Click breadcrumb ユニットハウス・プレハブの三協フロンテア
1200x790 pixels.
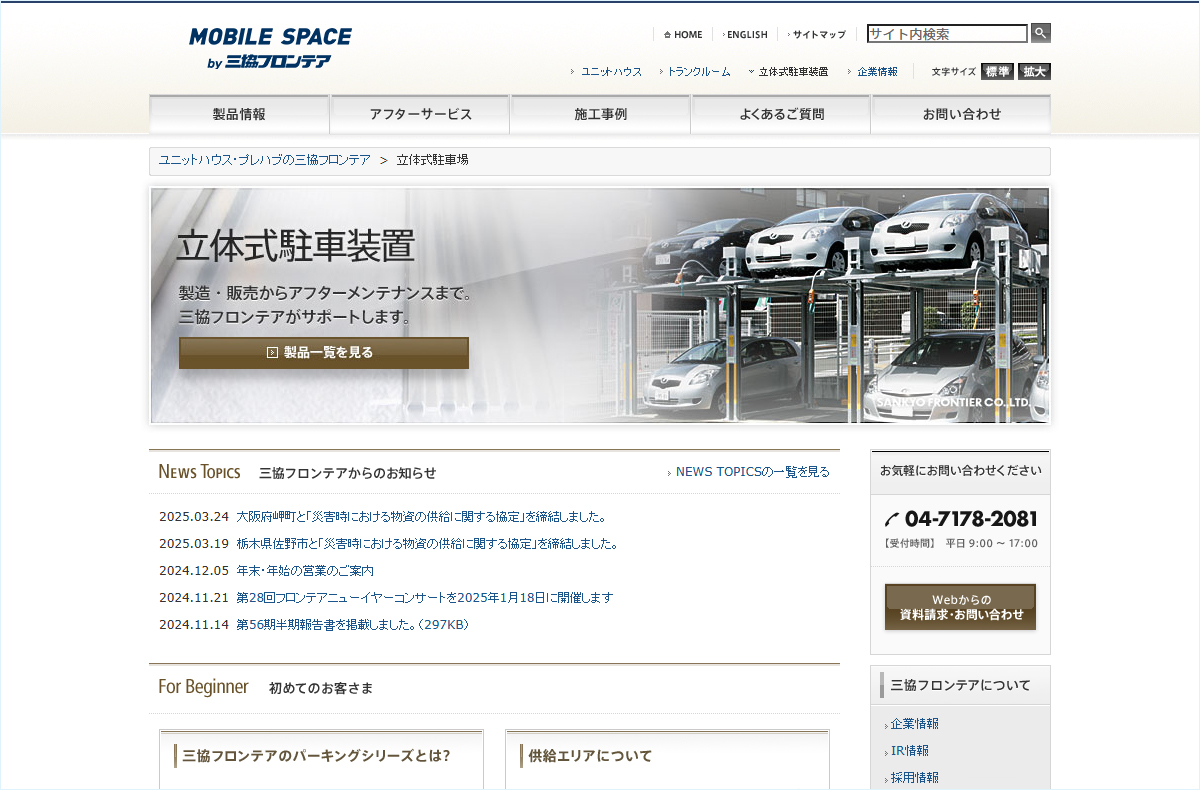[265, 160]
